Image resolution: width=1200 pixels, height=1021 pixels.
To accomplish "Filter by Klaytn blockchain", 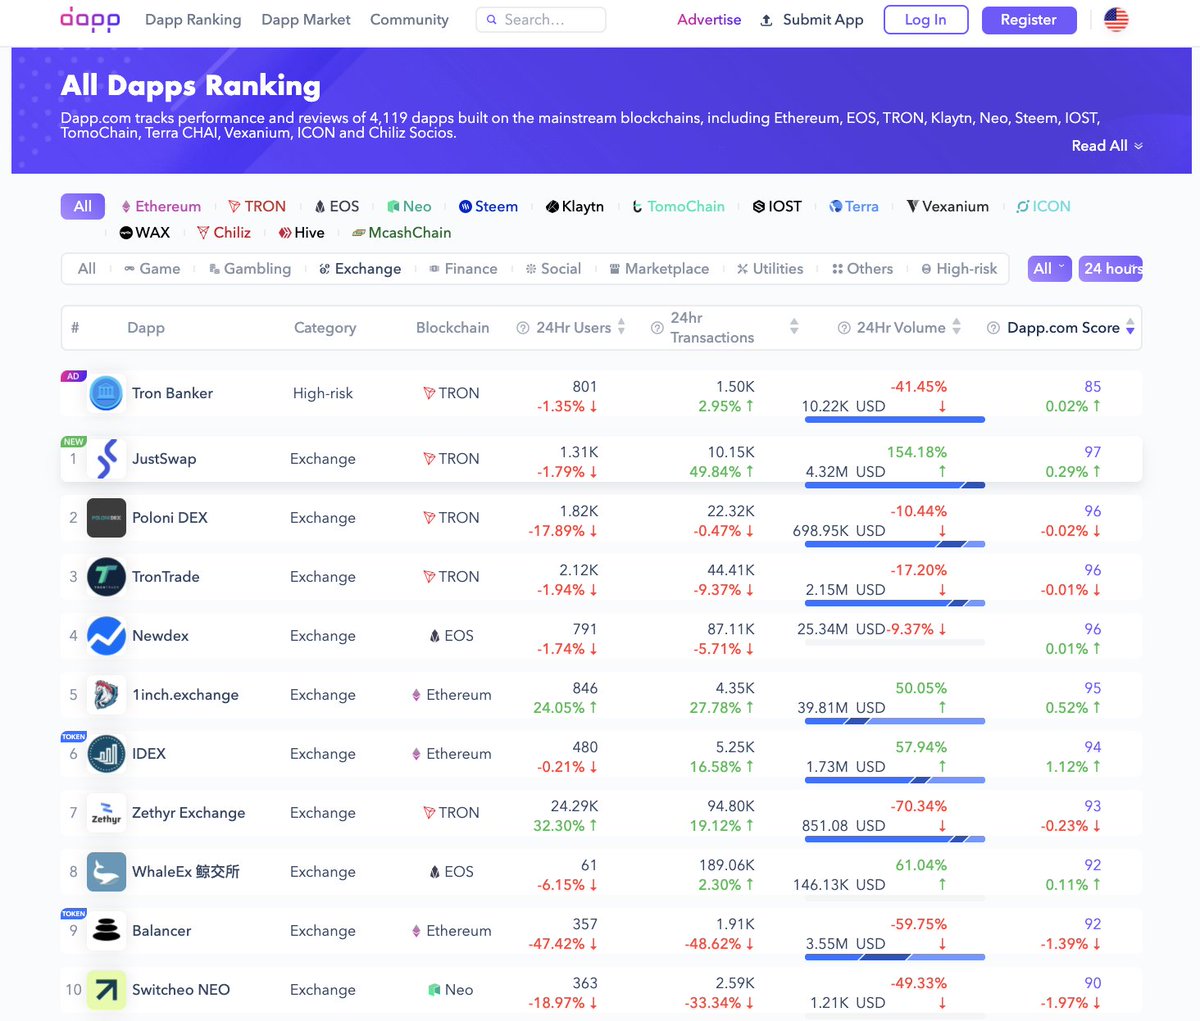I will (575, 206).
